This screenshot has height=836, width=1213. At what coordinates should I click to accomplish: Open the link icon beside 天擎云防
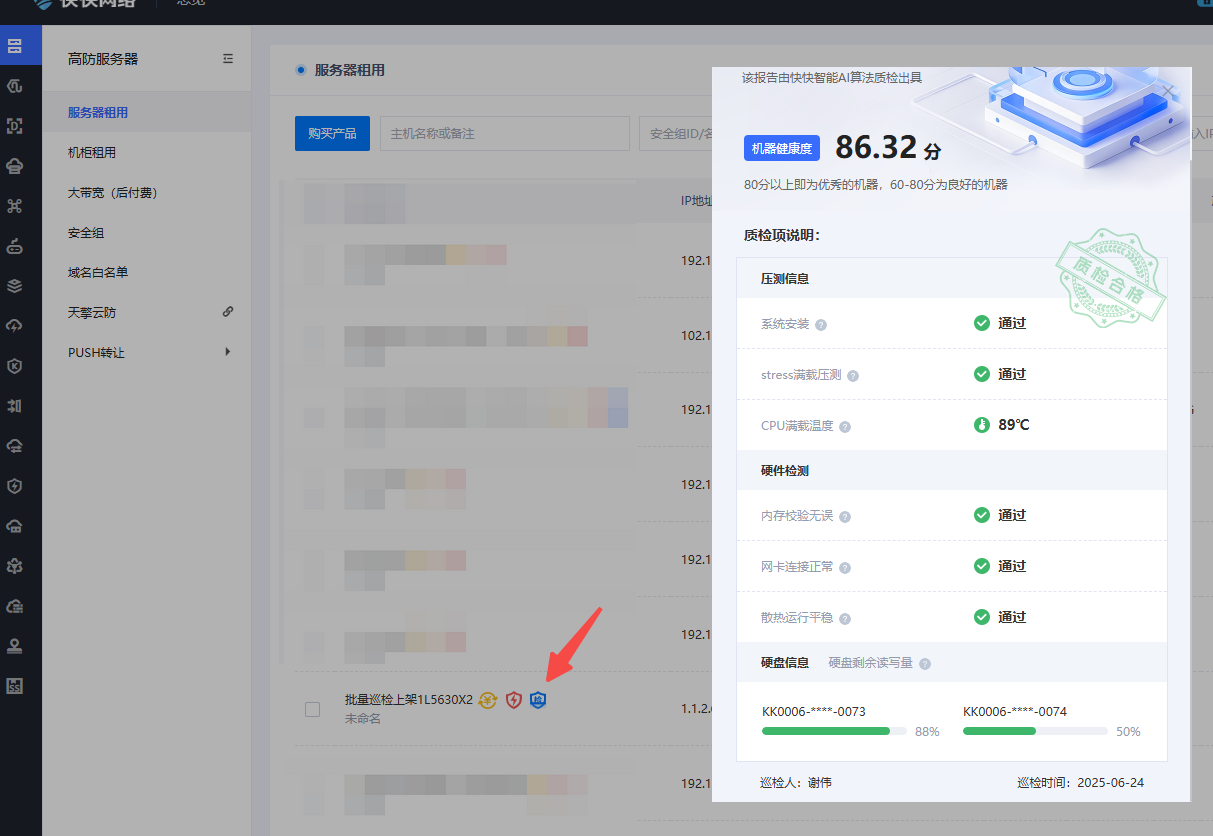(228, 312)
